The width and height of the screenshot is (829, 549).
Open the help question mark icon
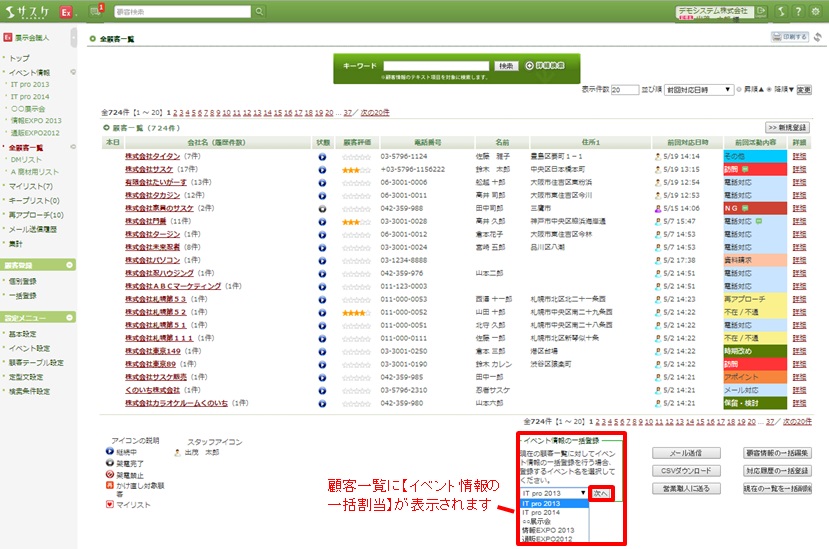[x=796, y=12]
